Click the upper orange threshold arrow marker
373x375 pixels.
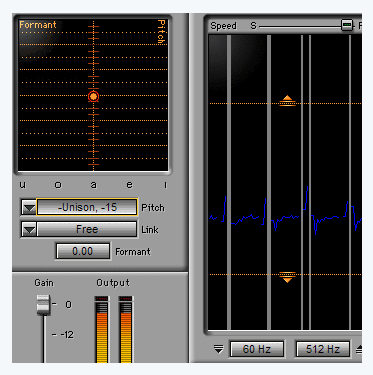click(287, 100)
